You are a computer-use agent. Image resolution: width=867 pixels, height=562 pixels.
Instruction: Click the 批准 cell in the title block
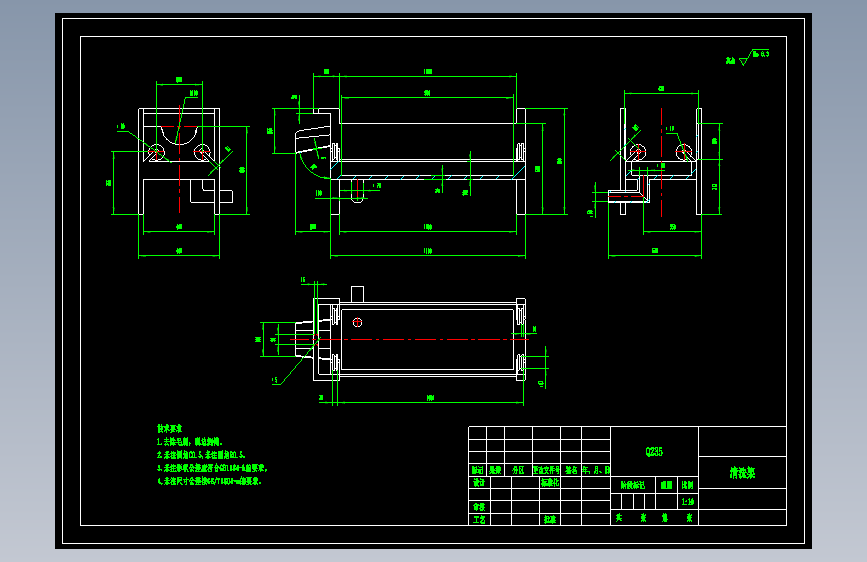[550, 519]
